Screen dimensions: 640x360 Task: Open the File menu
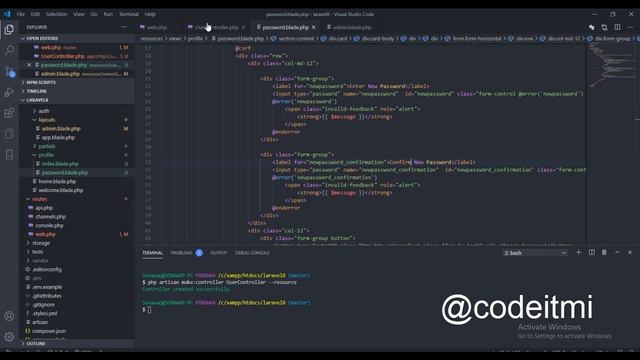tap(21, 14)
